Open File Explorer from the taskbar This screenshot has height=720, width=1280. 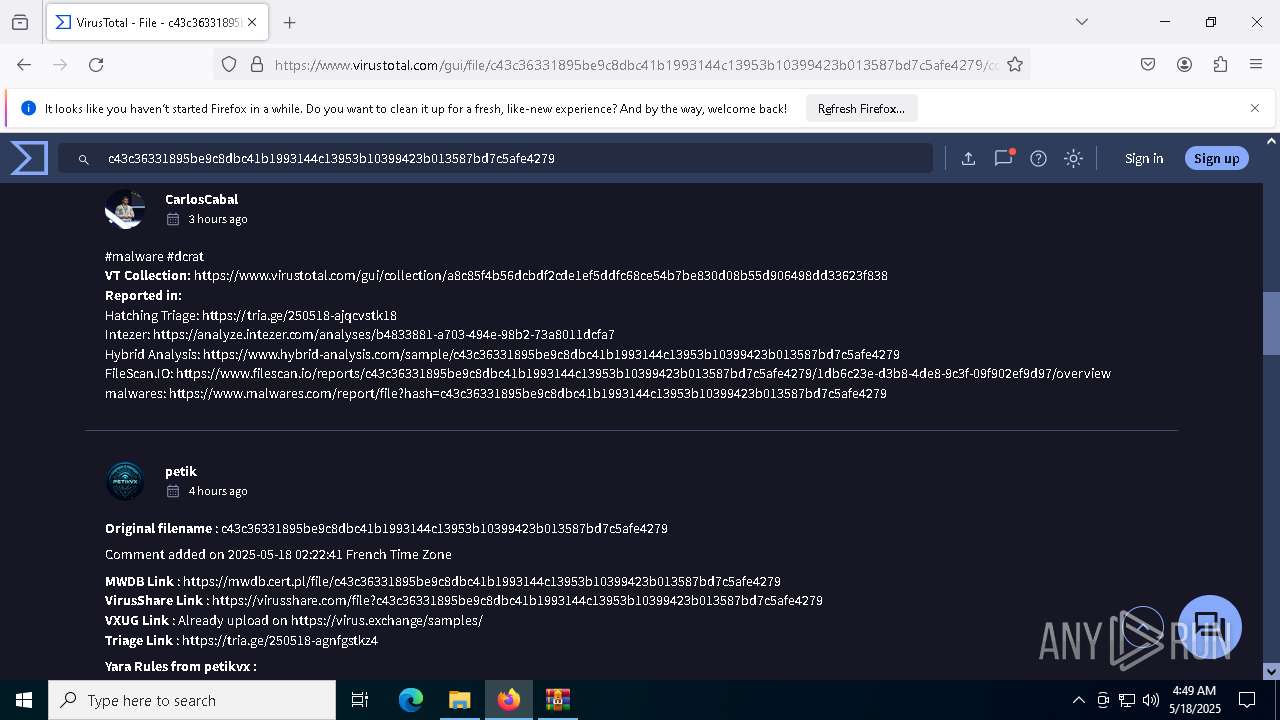coord(459,700)
